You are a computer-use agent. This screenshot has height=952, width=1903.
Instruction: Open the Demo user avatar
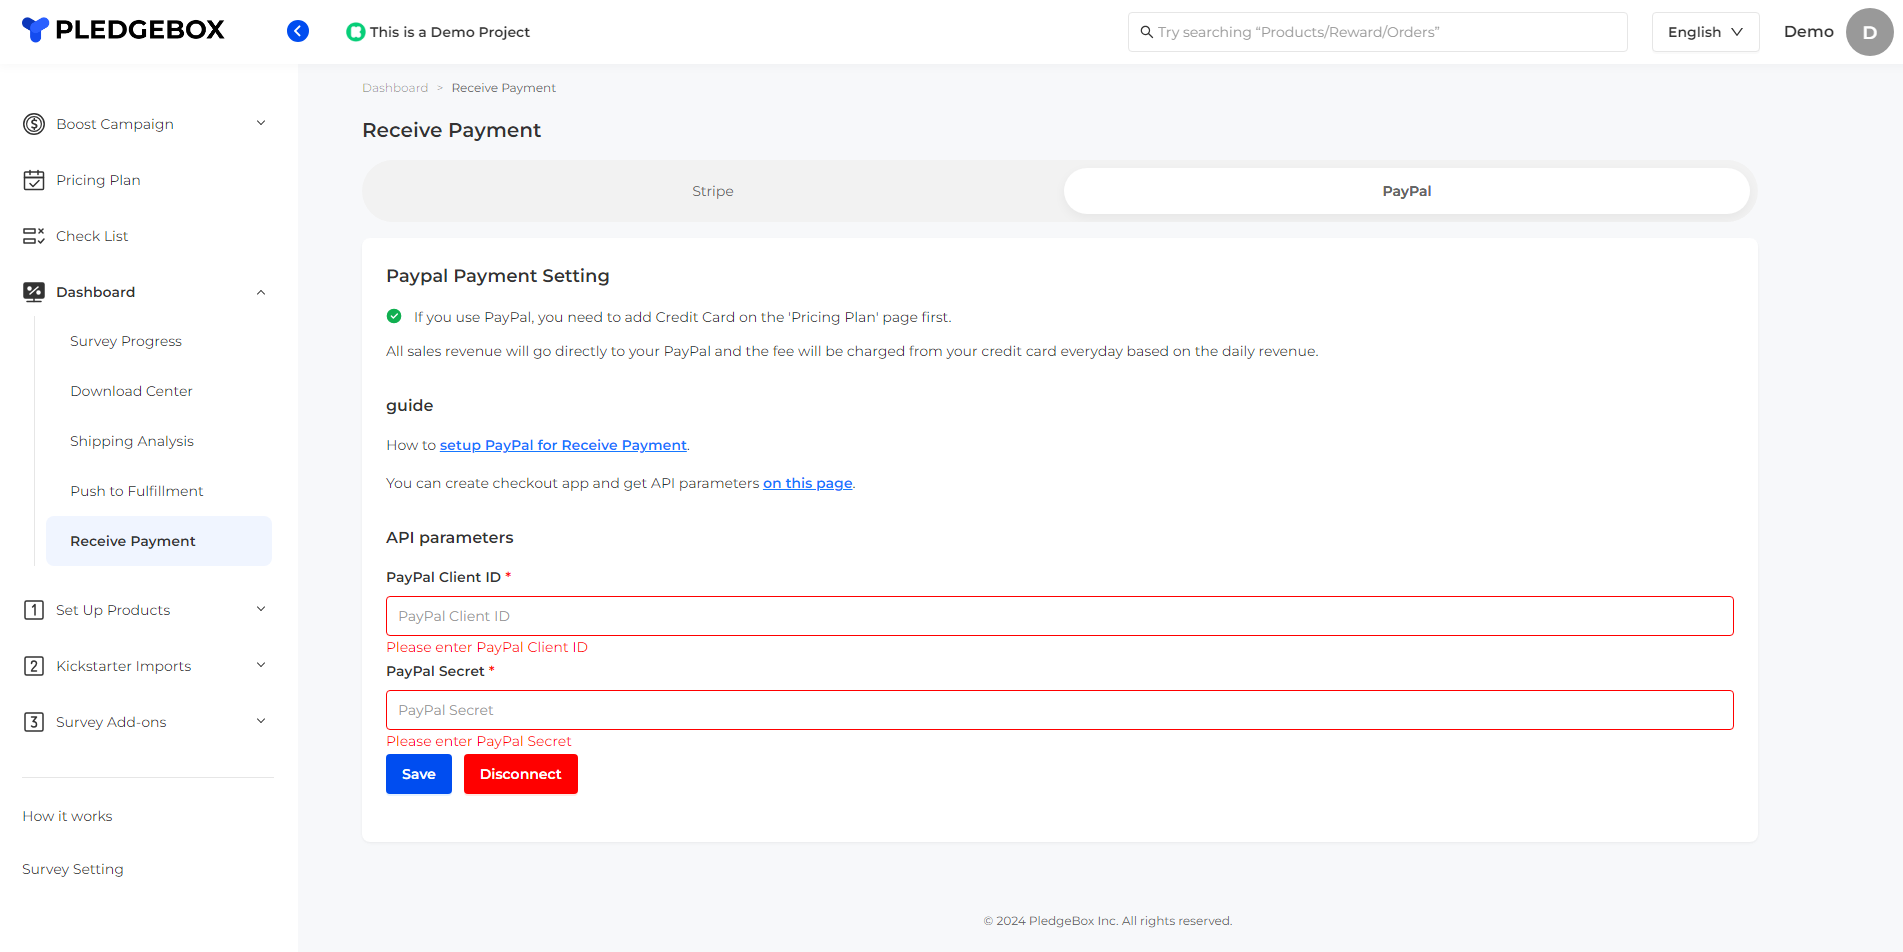pyautogui.click(x=1869, y=32)
